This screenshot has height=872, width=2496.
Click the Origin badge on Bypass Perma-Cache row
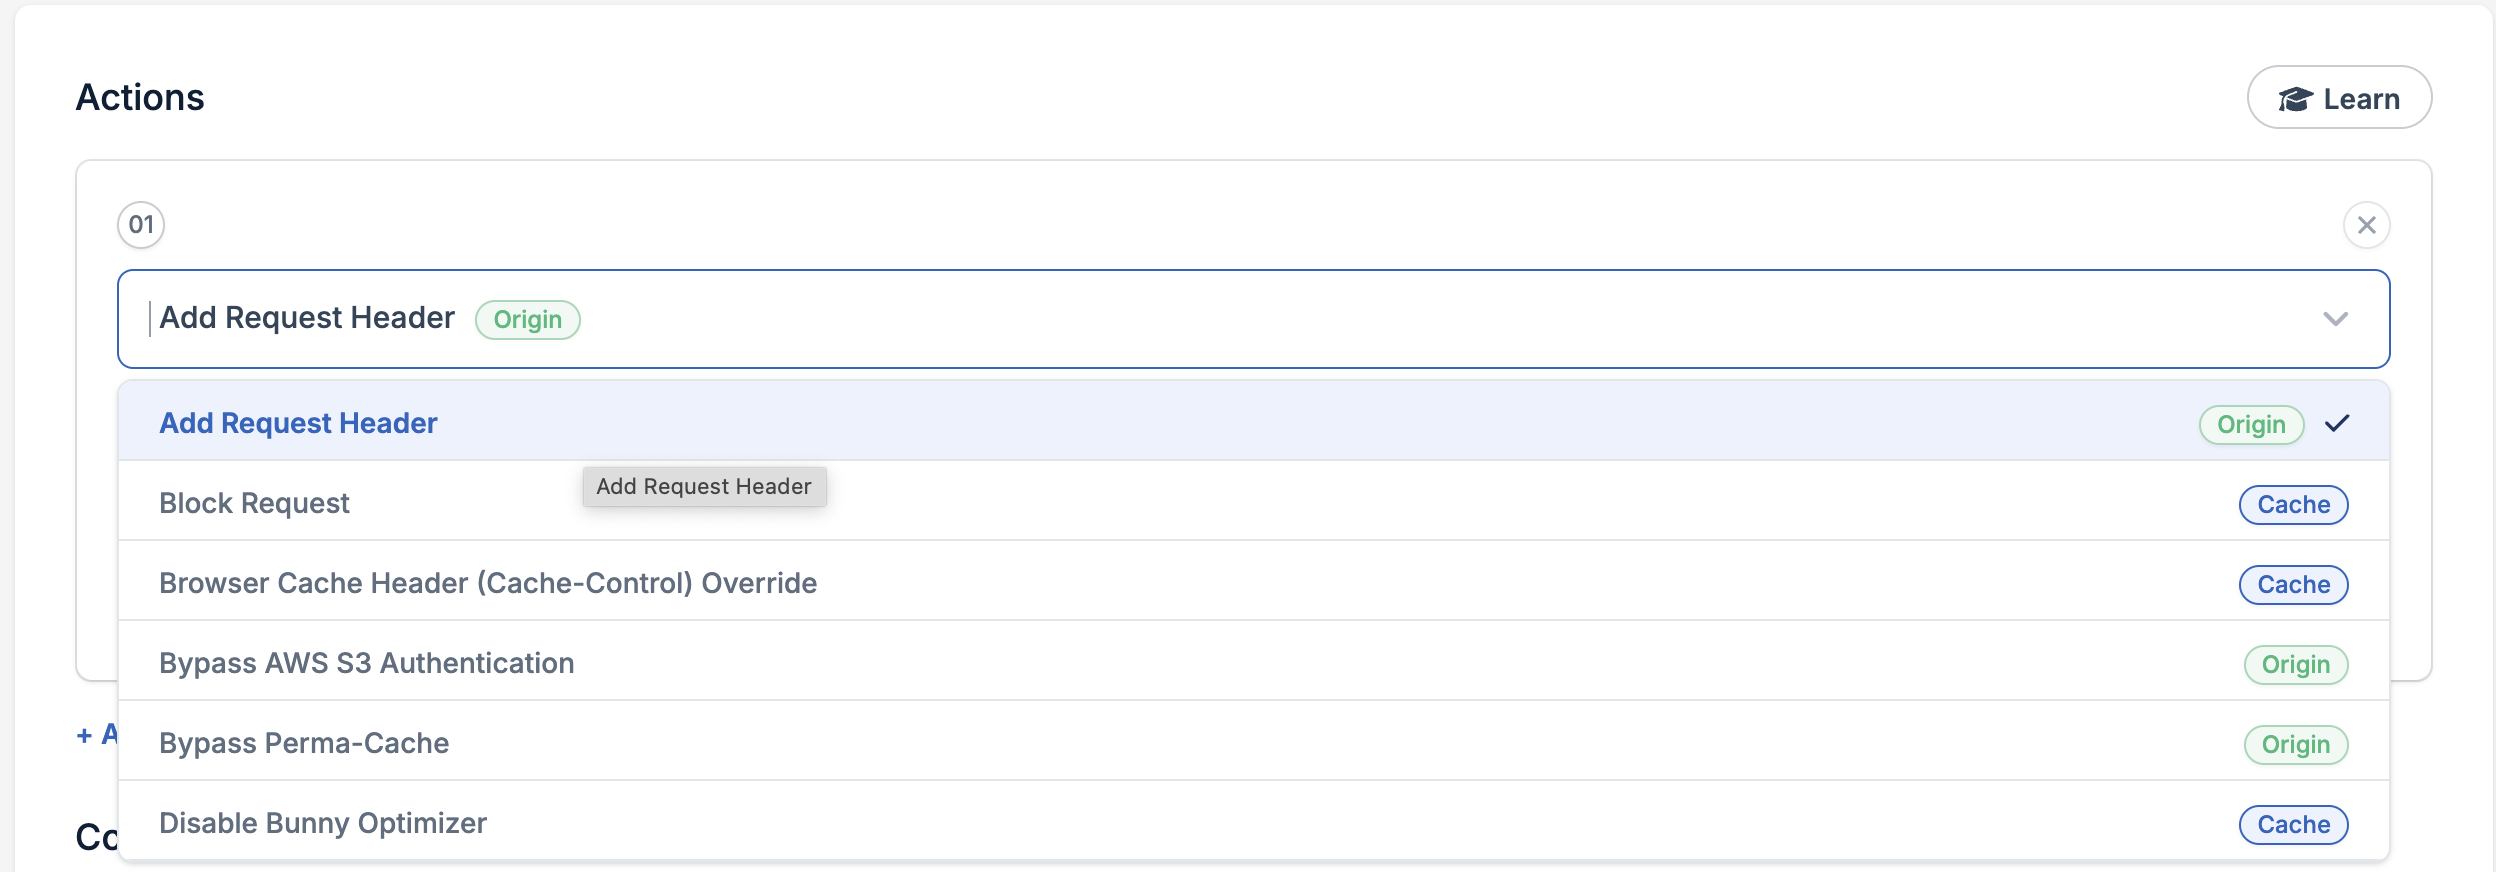(x=2296, y=745)
